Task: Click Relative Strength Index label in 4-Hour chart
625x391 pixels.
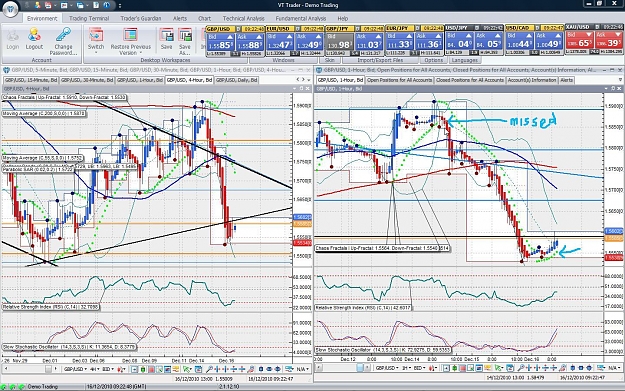Action: click(51, 307)
